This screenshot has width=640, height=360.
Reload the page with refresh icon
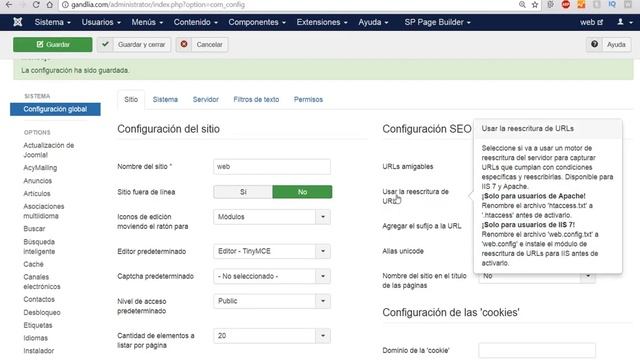tap(36, 5)
